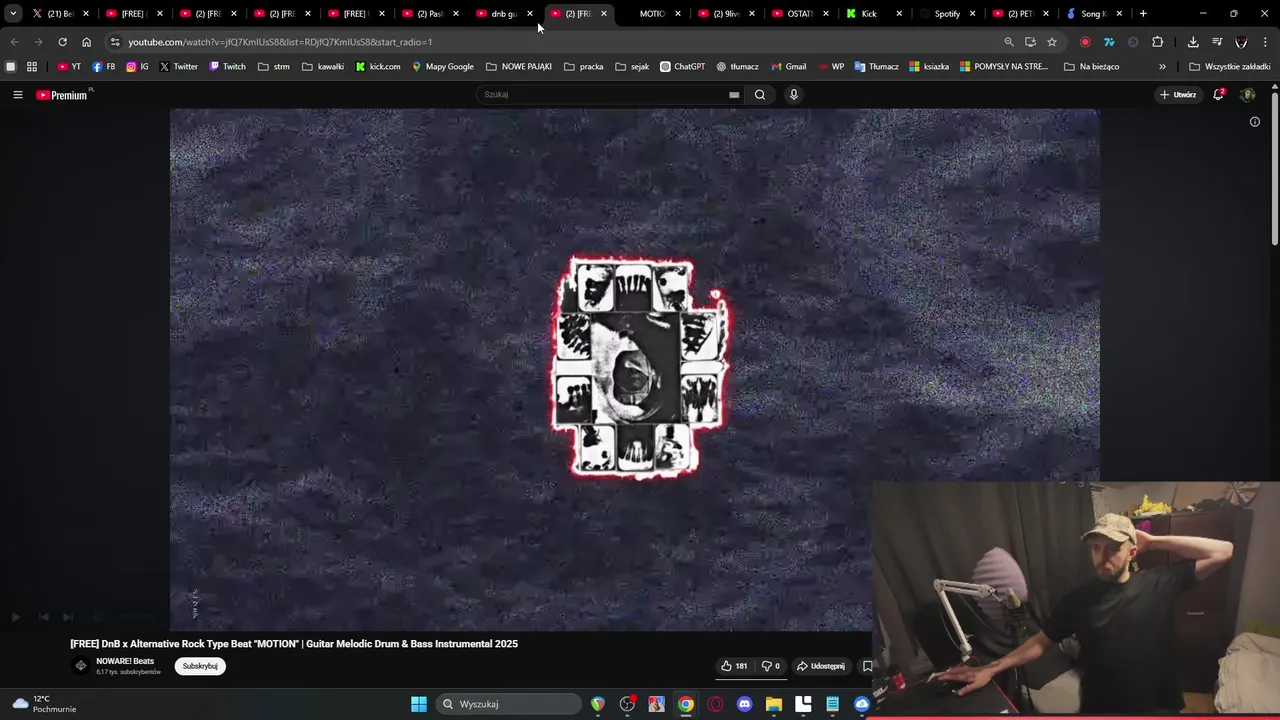
Task: Share video with Udostępnij button
Action: 821,666
